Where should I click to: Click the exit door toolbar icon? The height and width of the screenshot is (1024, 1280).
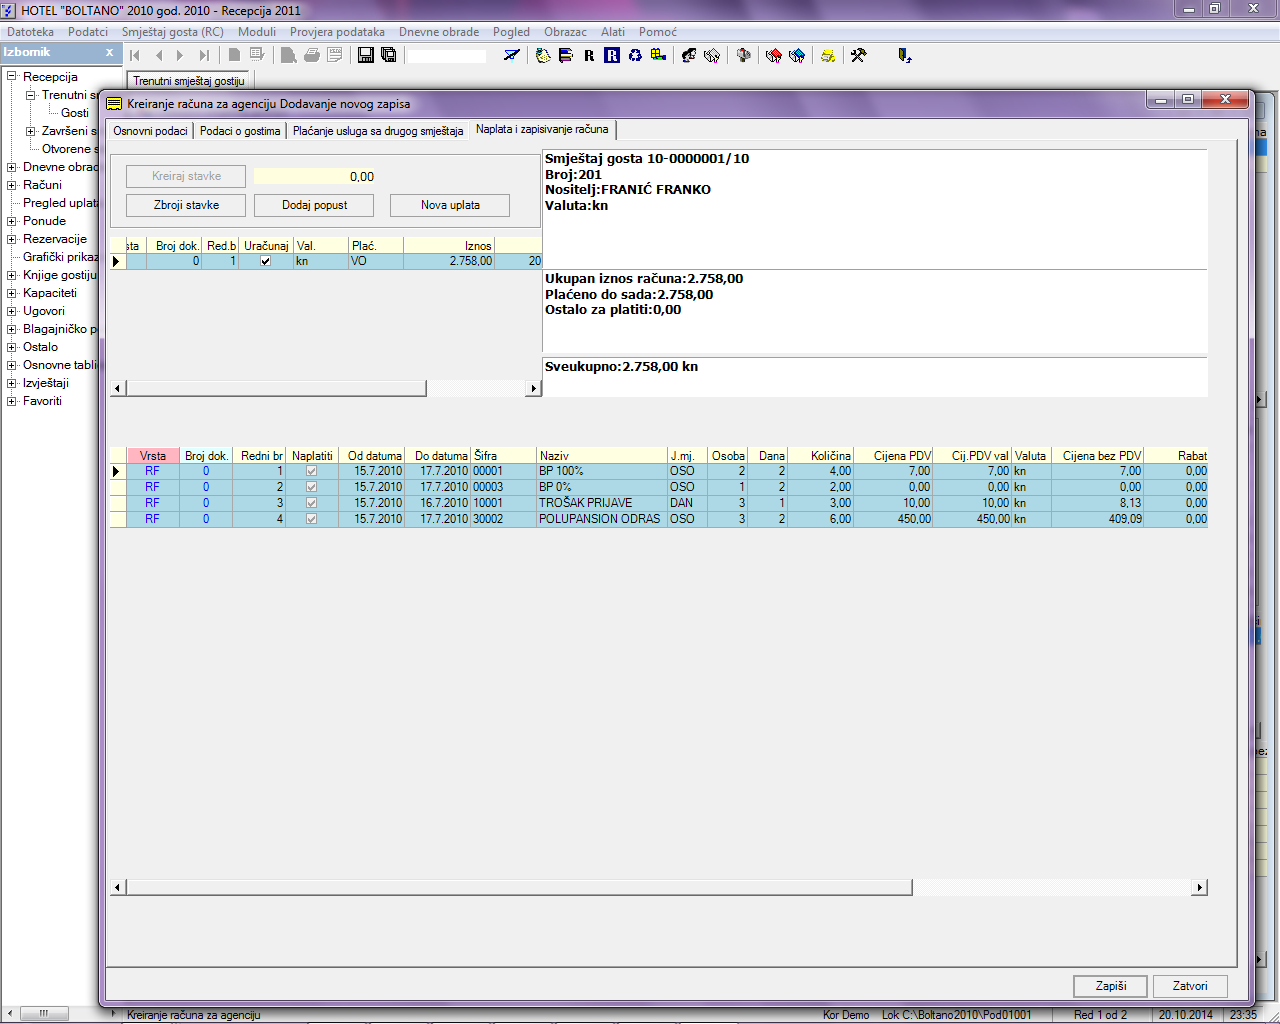904,55
